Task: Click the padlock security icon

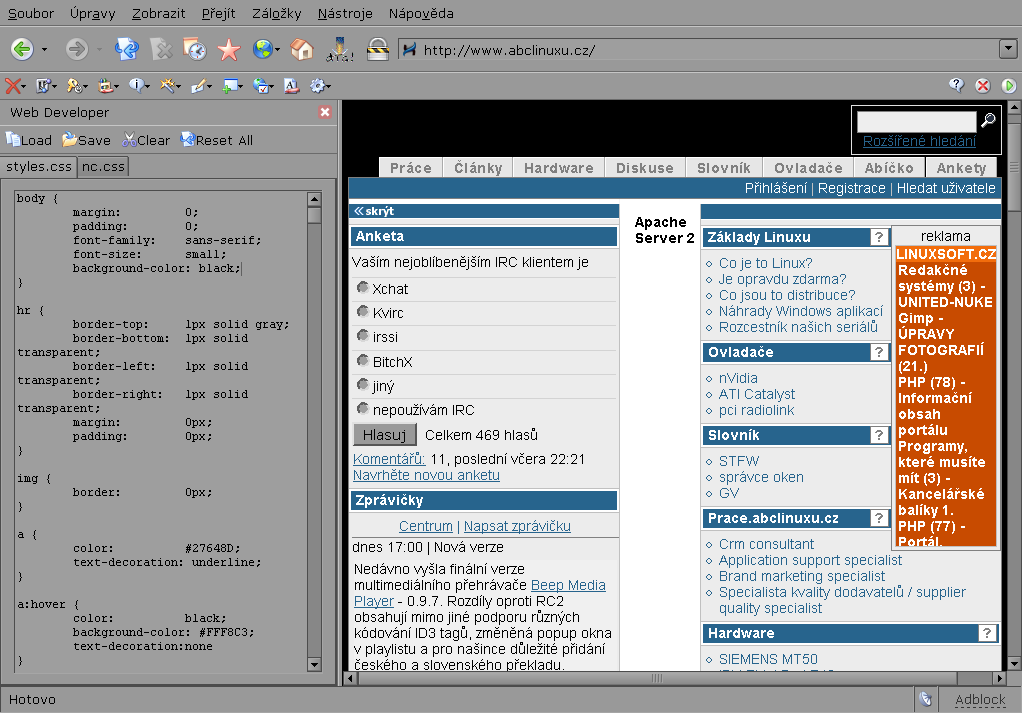Action: [377, 49]
